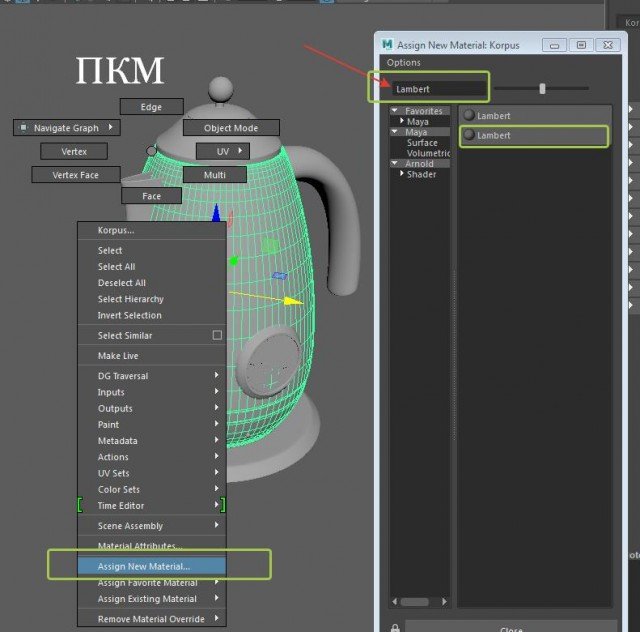Select Surface under the Maya category
This screenshot has width=640, height=632.
coord(422,143)
